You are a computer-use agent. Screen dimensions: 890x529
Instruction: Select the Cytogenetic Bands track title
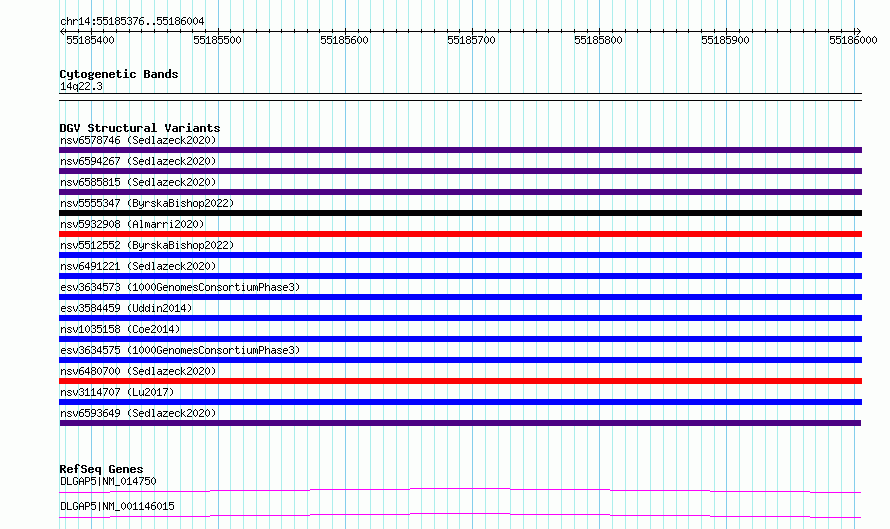(119, 74)
